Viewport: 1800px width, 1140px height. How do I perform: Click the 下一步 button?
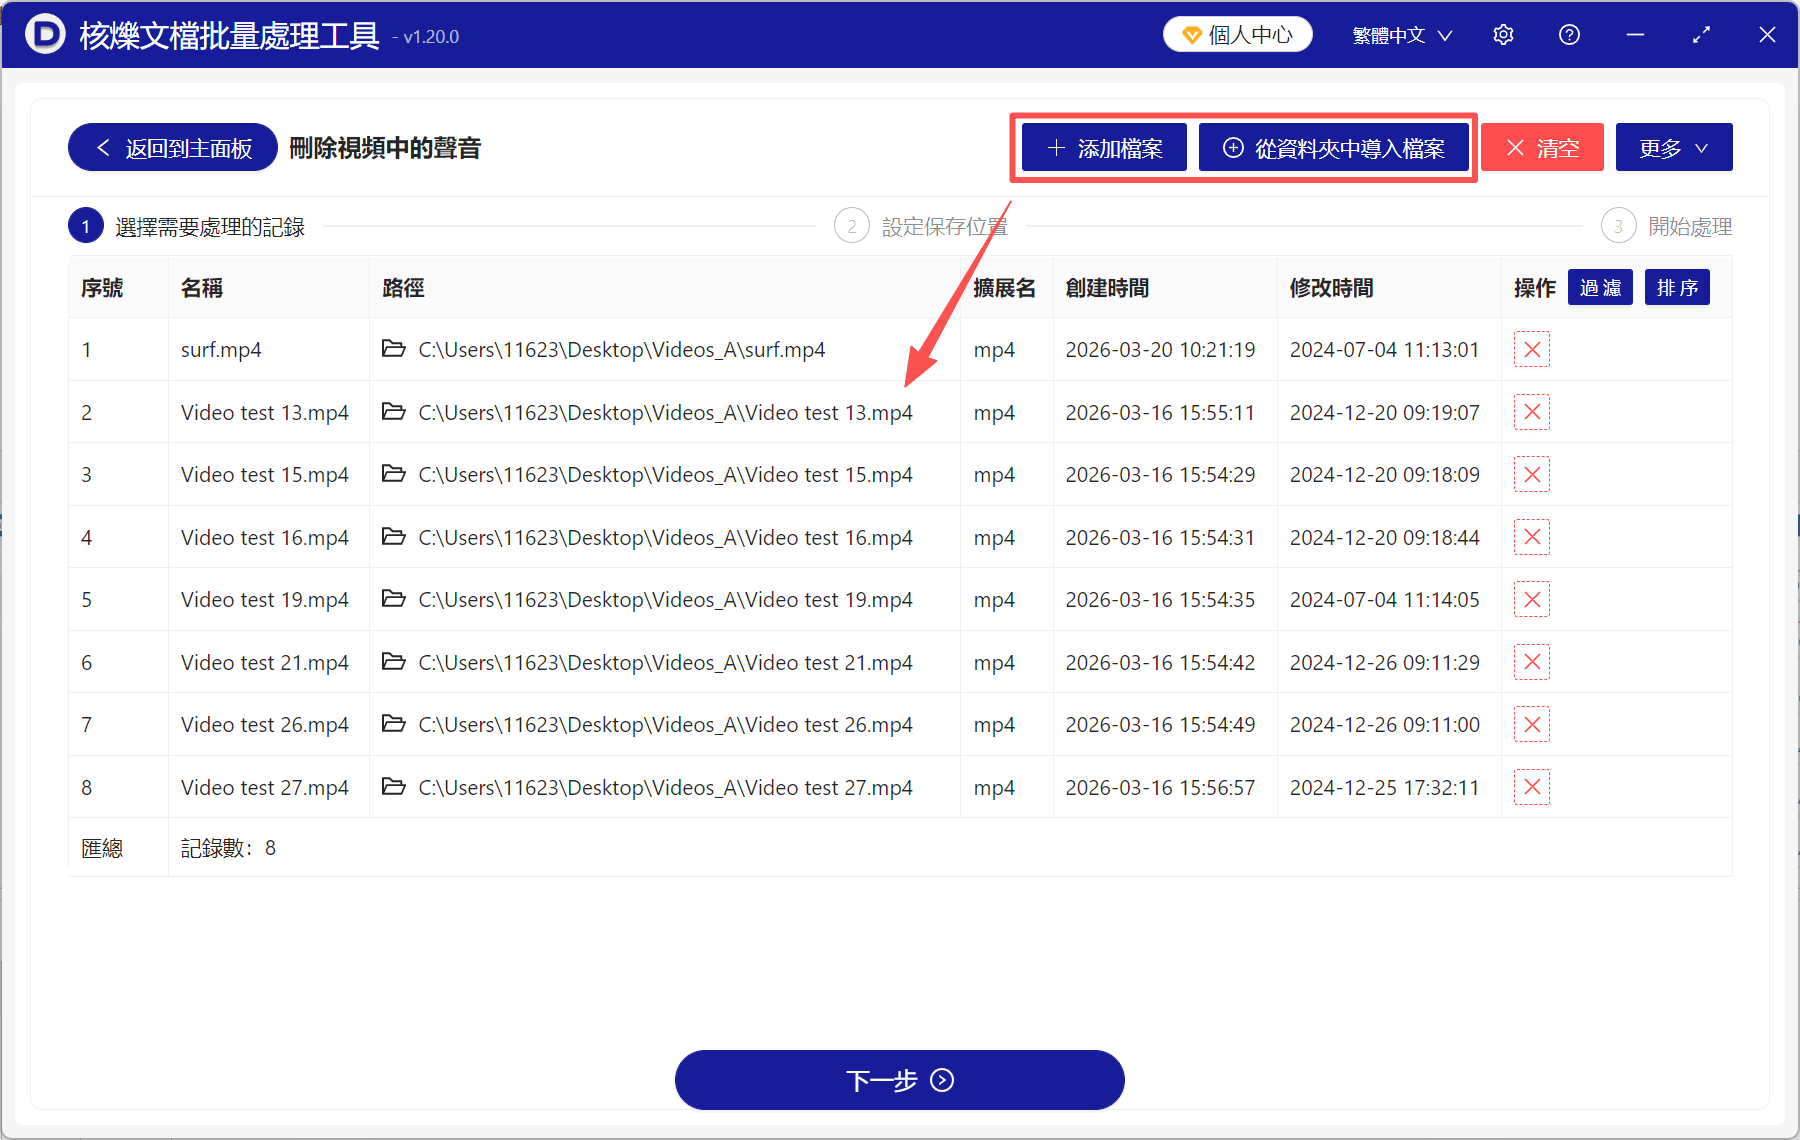(899, 1080)
